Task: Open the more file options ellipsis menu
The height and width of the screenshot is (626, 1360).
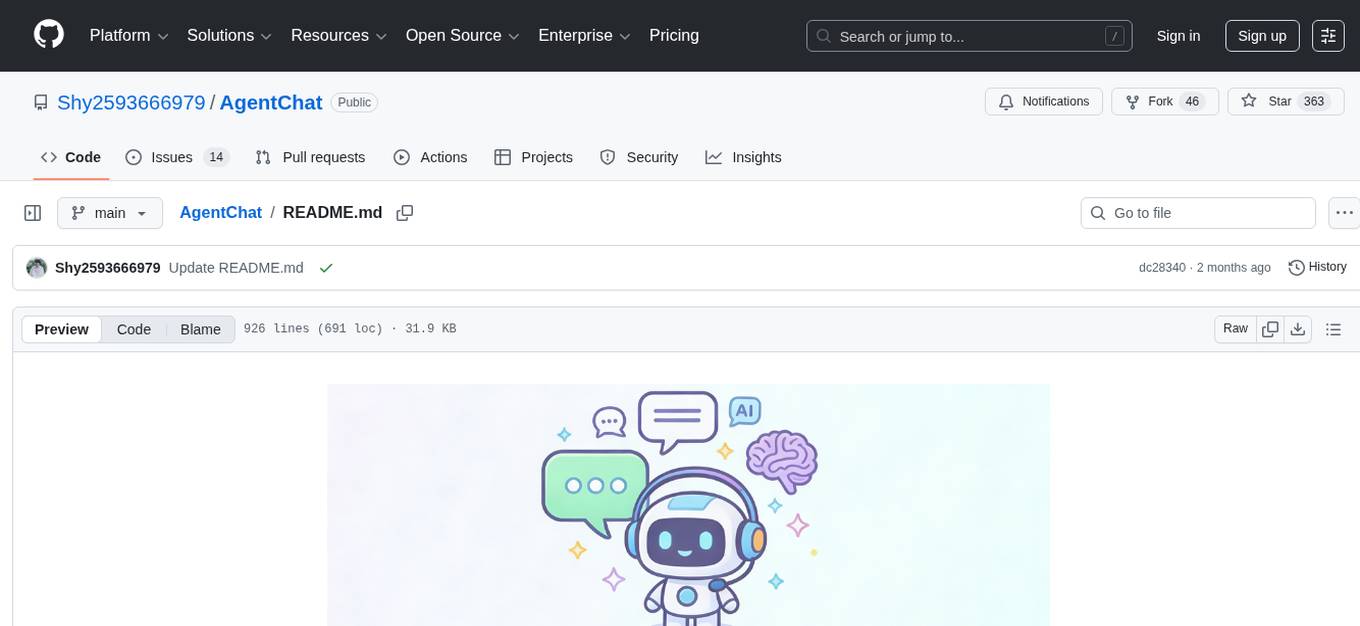Action: (1344, 212)
